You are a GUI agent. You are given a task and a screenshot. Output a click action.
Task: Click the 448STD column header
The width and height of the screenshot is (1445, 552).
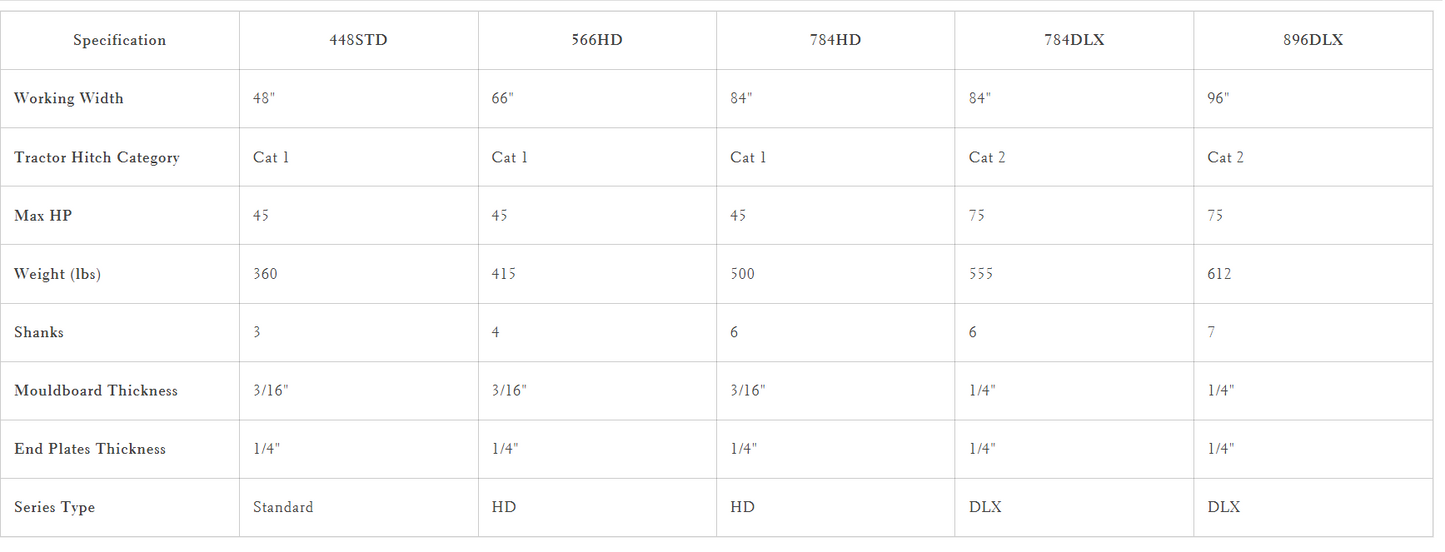(x=358, y=40)
